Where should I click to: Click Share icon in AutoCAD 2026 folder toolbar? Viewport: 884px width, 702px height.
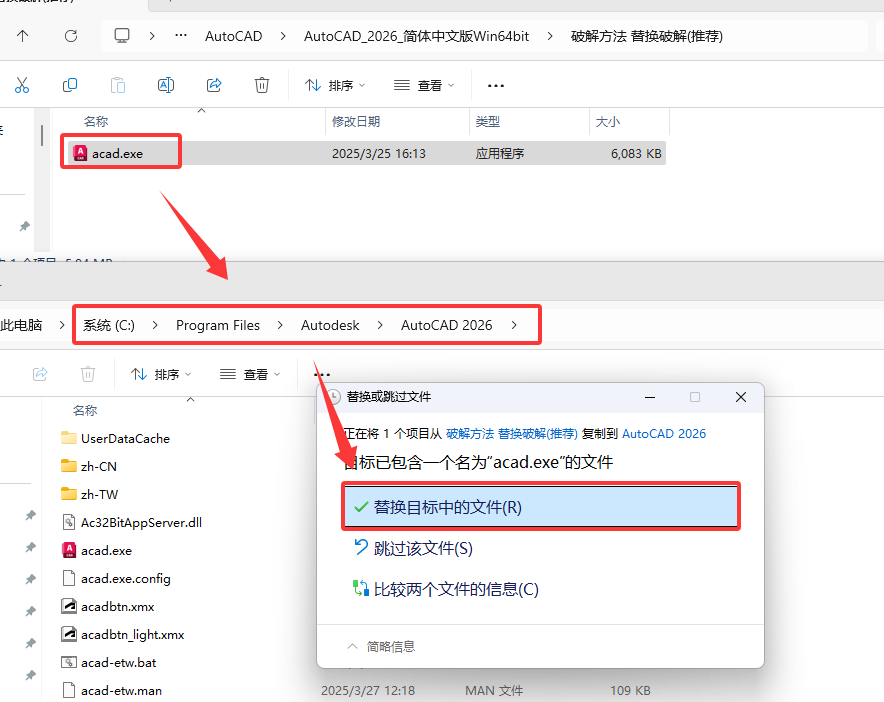click(40, 374)
